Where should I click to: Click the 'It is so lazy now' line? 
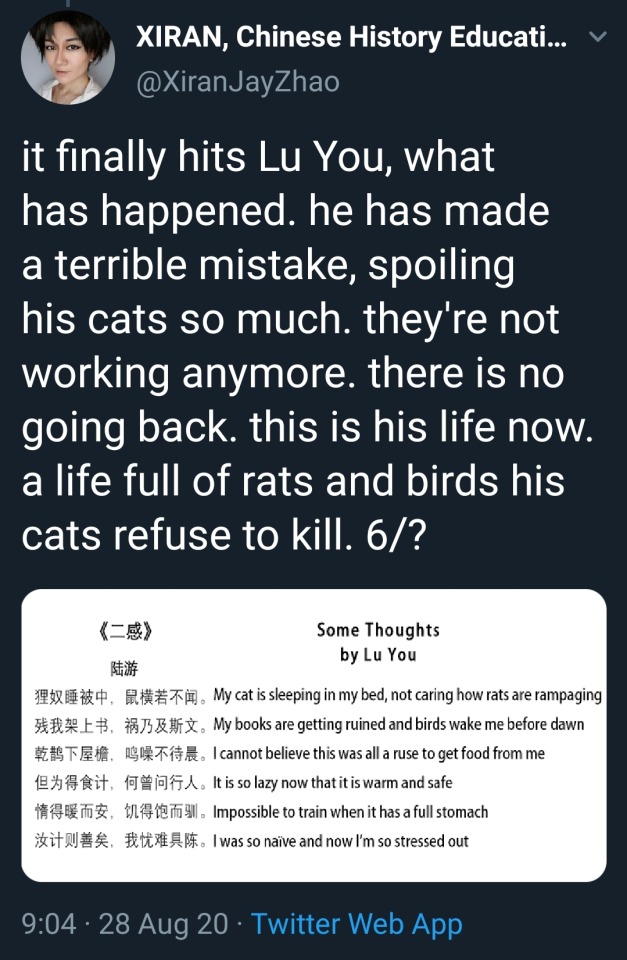pos(333,782)
